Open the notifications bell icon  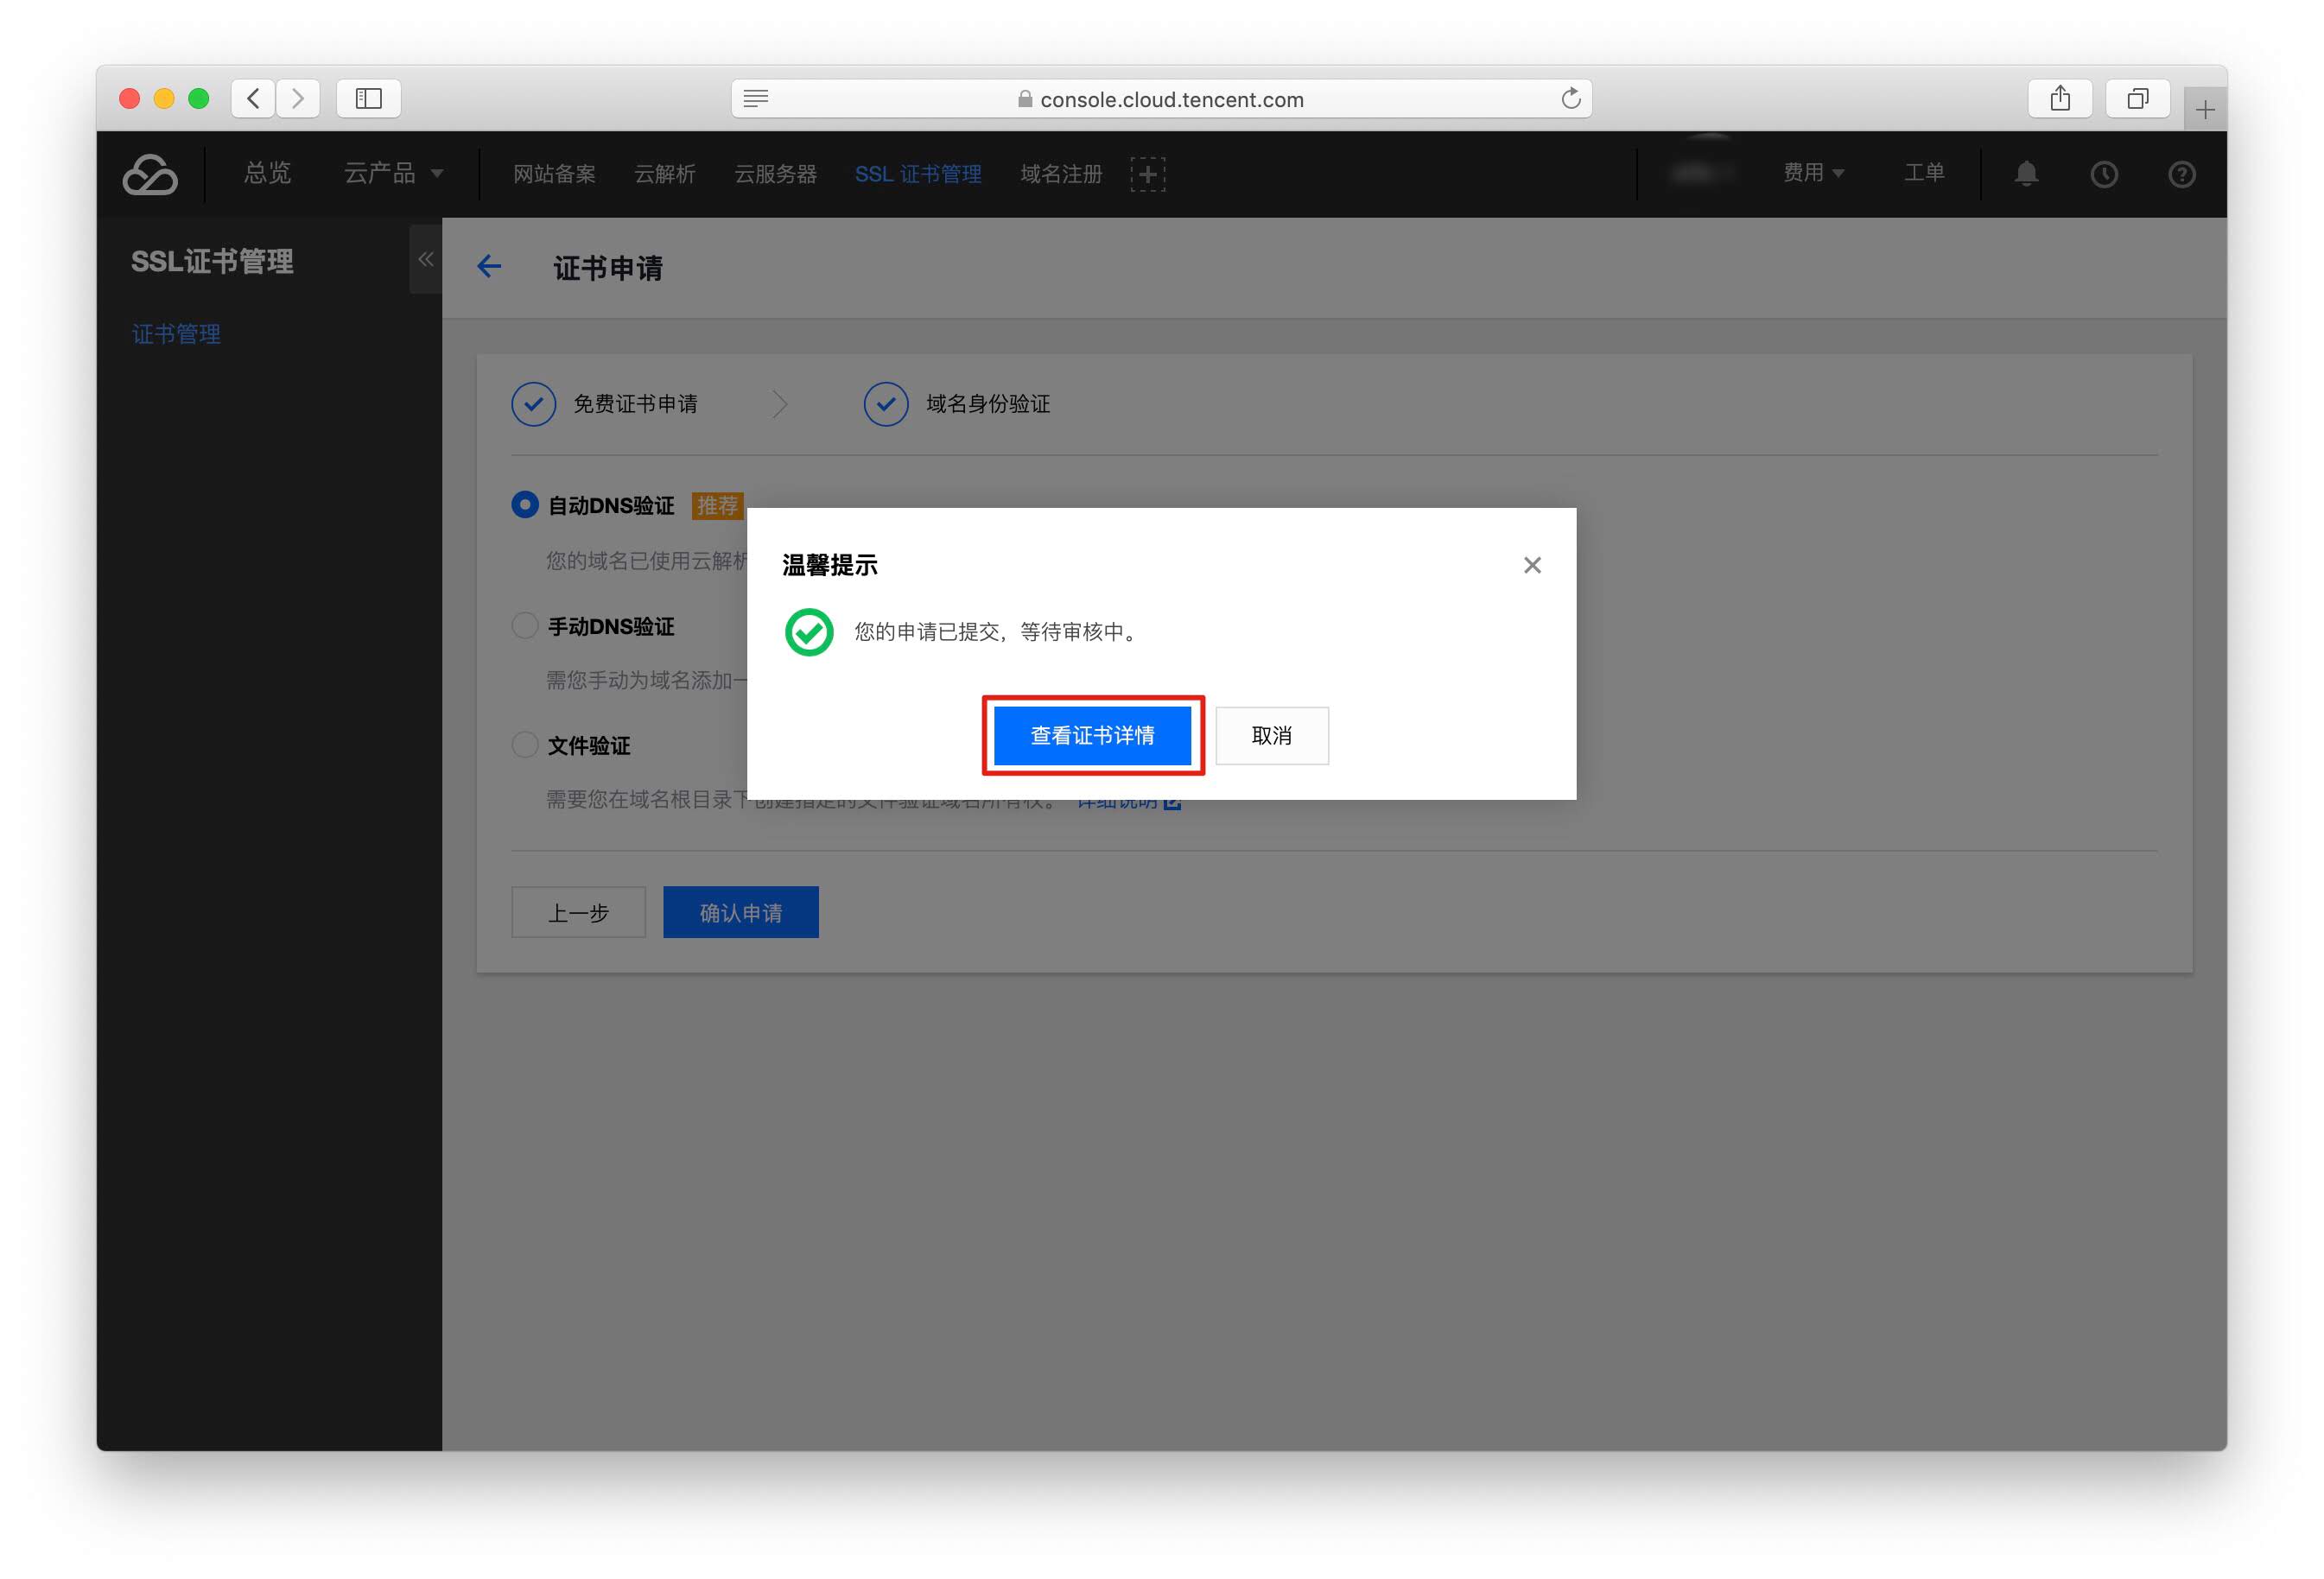[x=2027, y=174]
